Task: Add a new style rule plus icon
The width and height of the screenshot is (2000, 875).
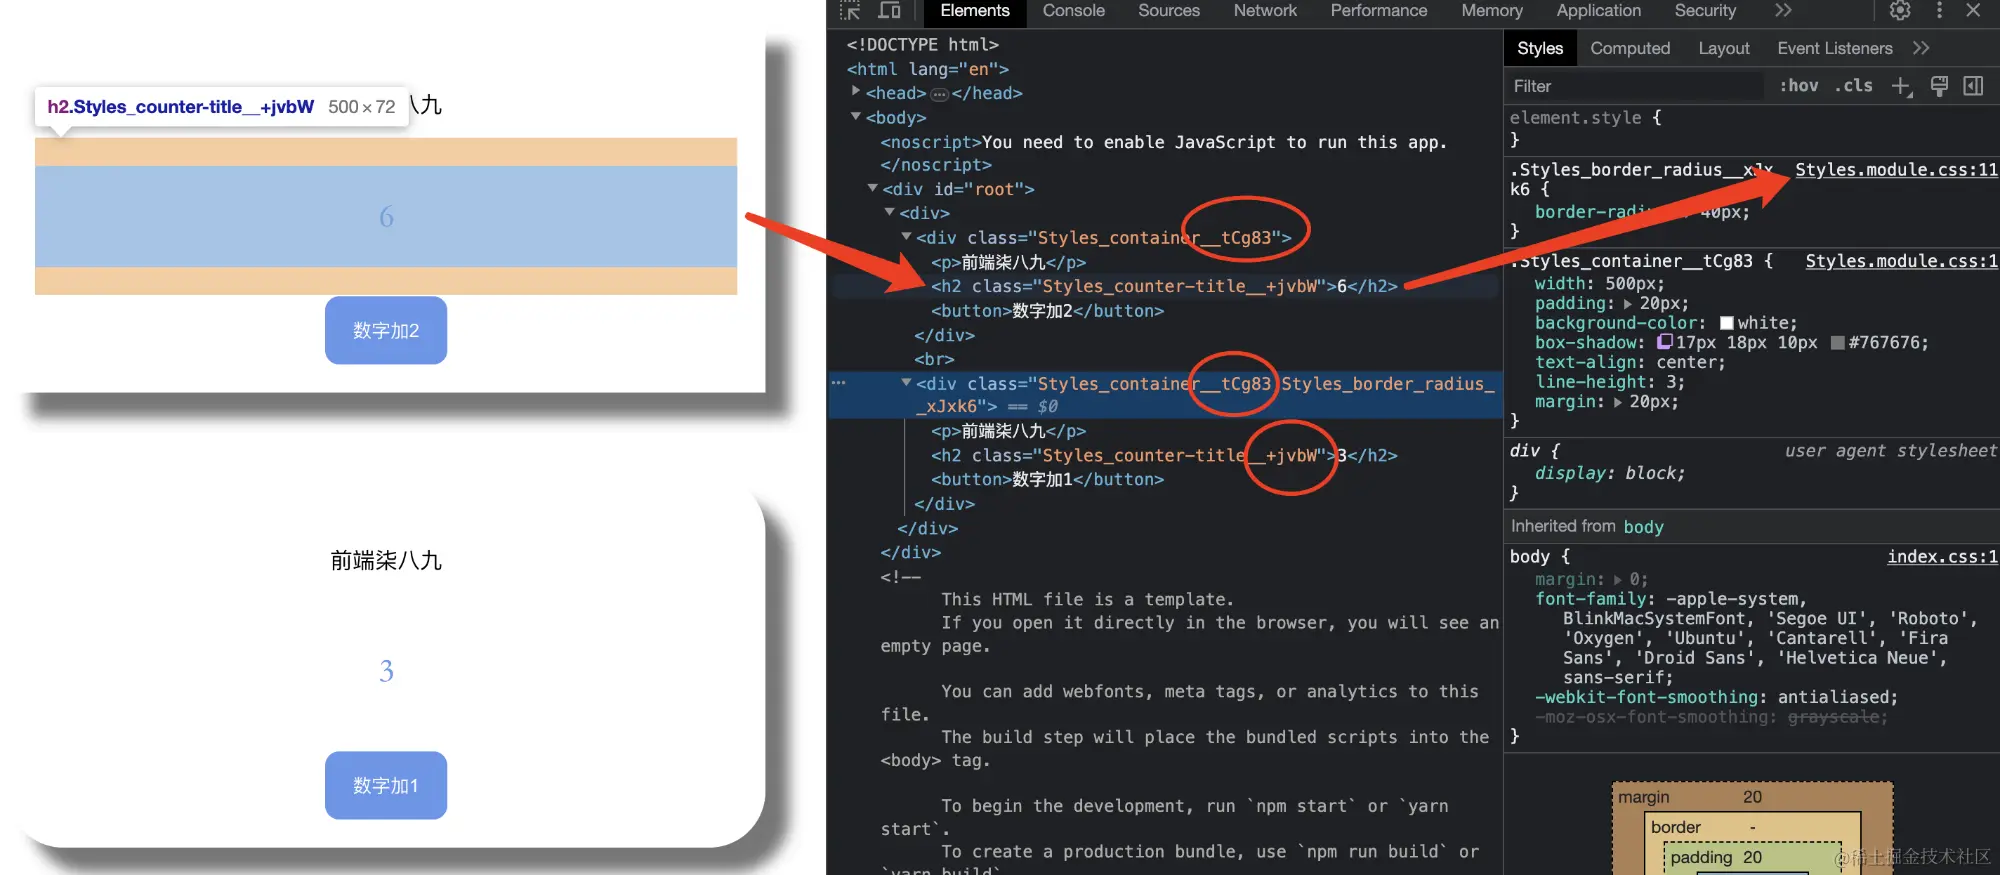Action: 1901,86
